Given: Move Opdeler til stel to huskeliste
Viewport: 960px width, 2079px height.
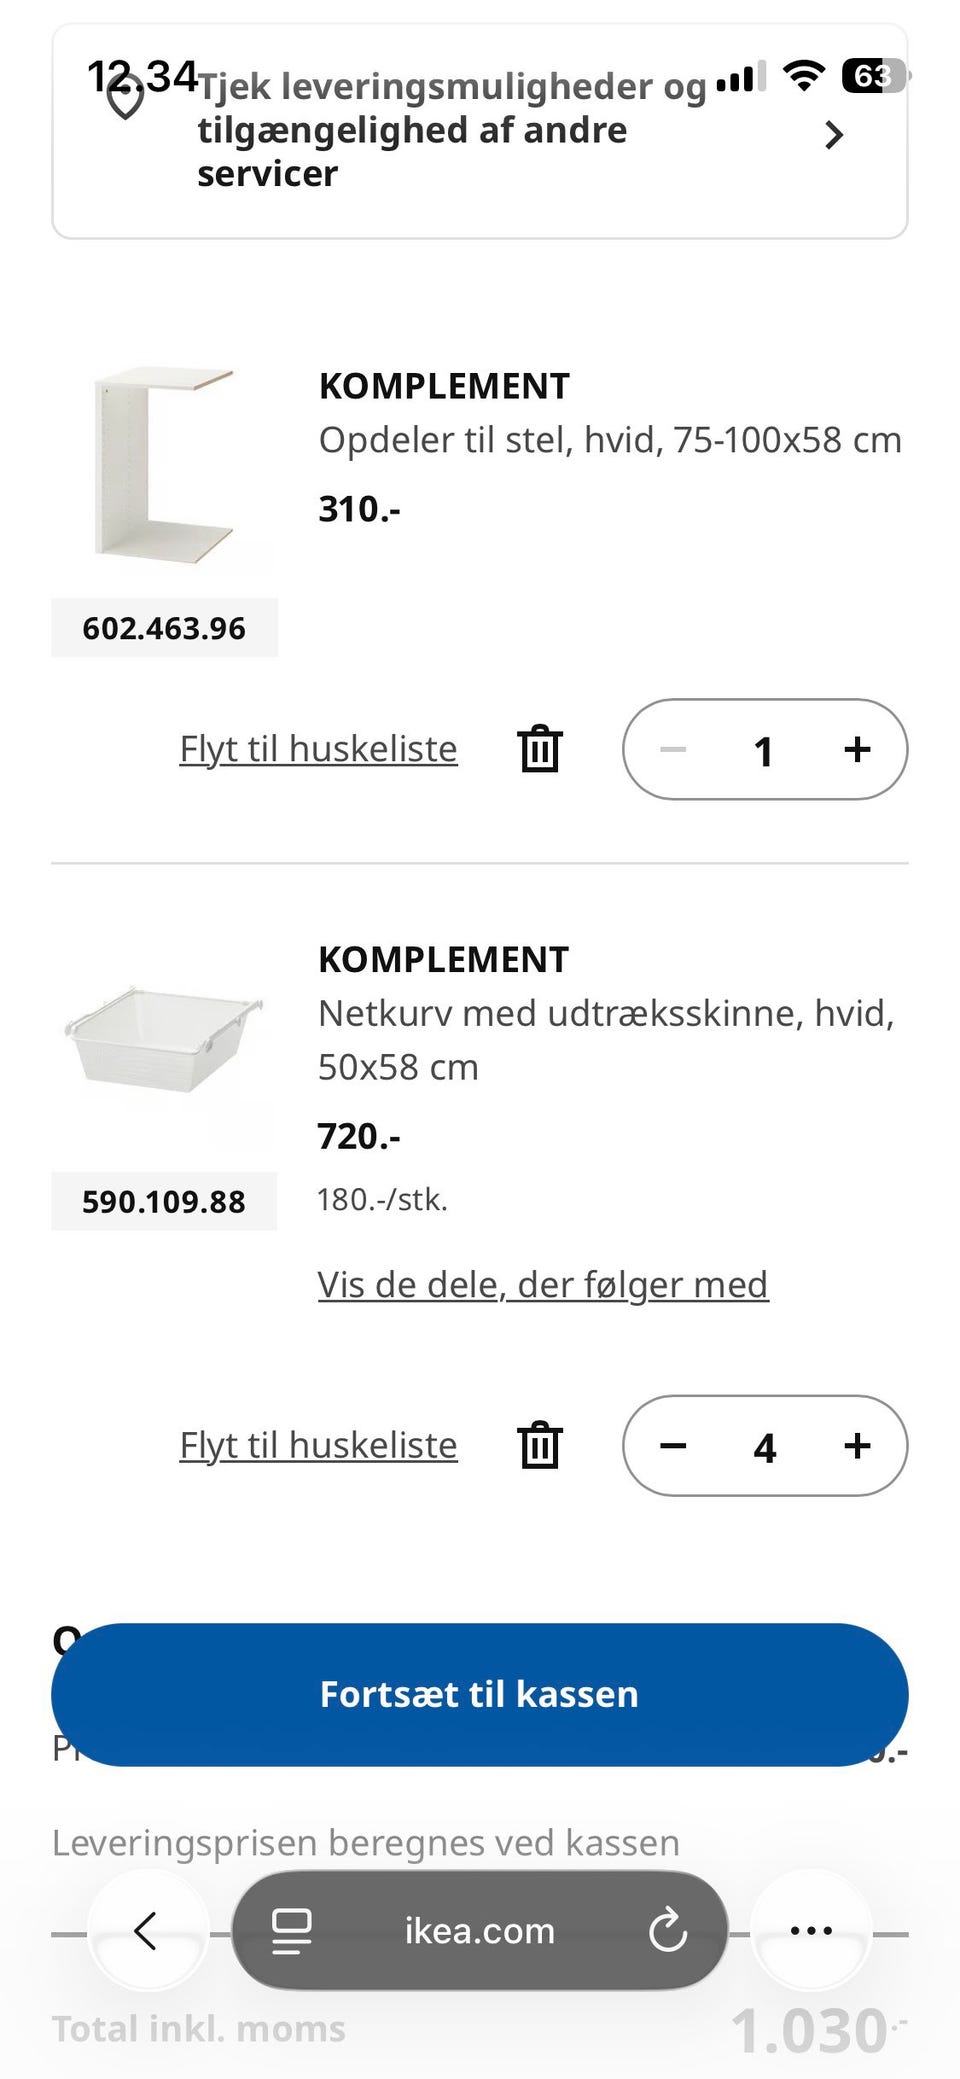Looking at the screenshot, I should tap(318, 749).
